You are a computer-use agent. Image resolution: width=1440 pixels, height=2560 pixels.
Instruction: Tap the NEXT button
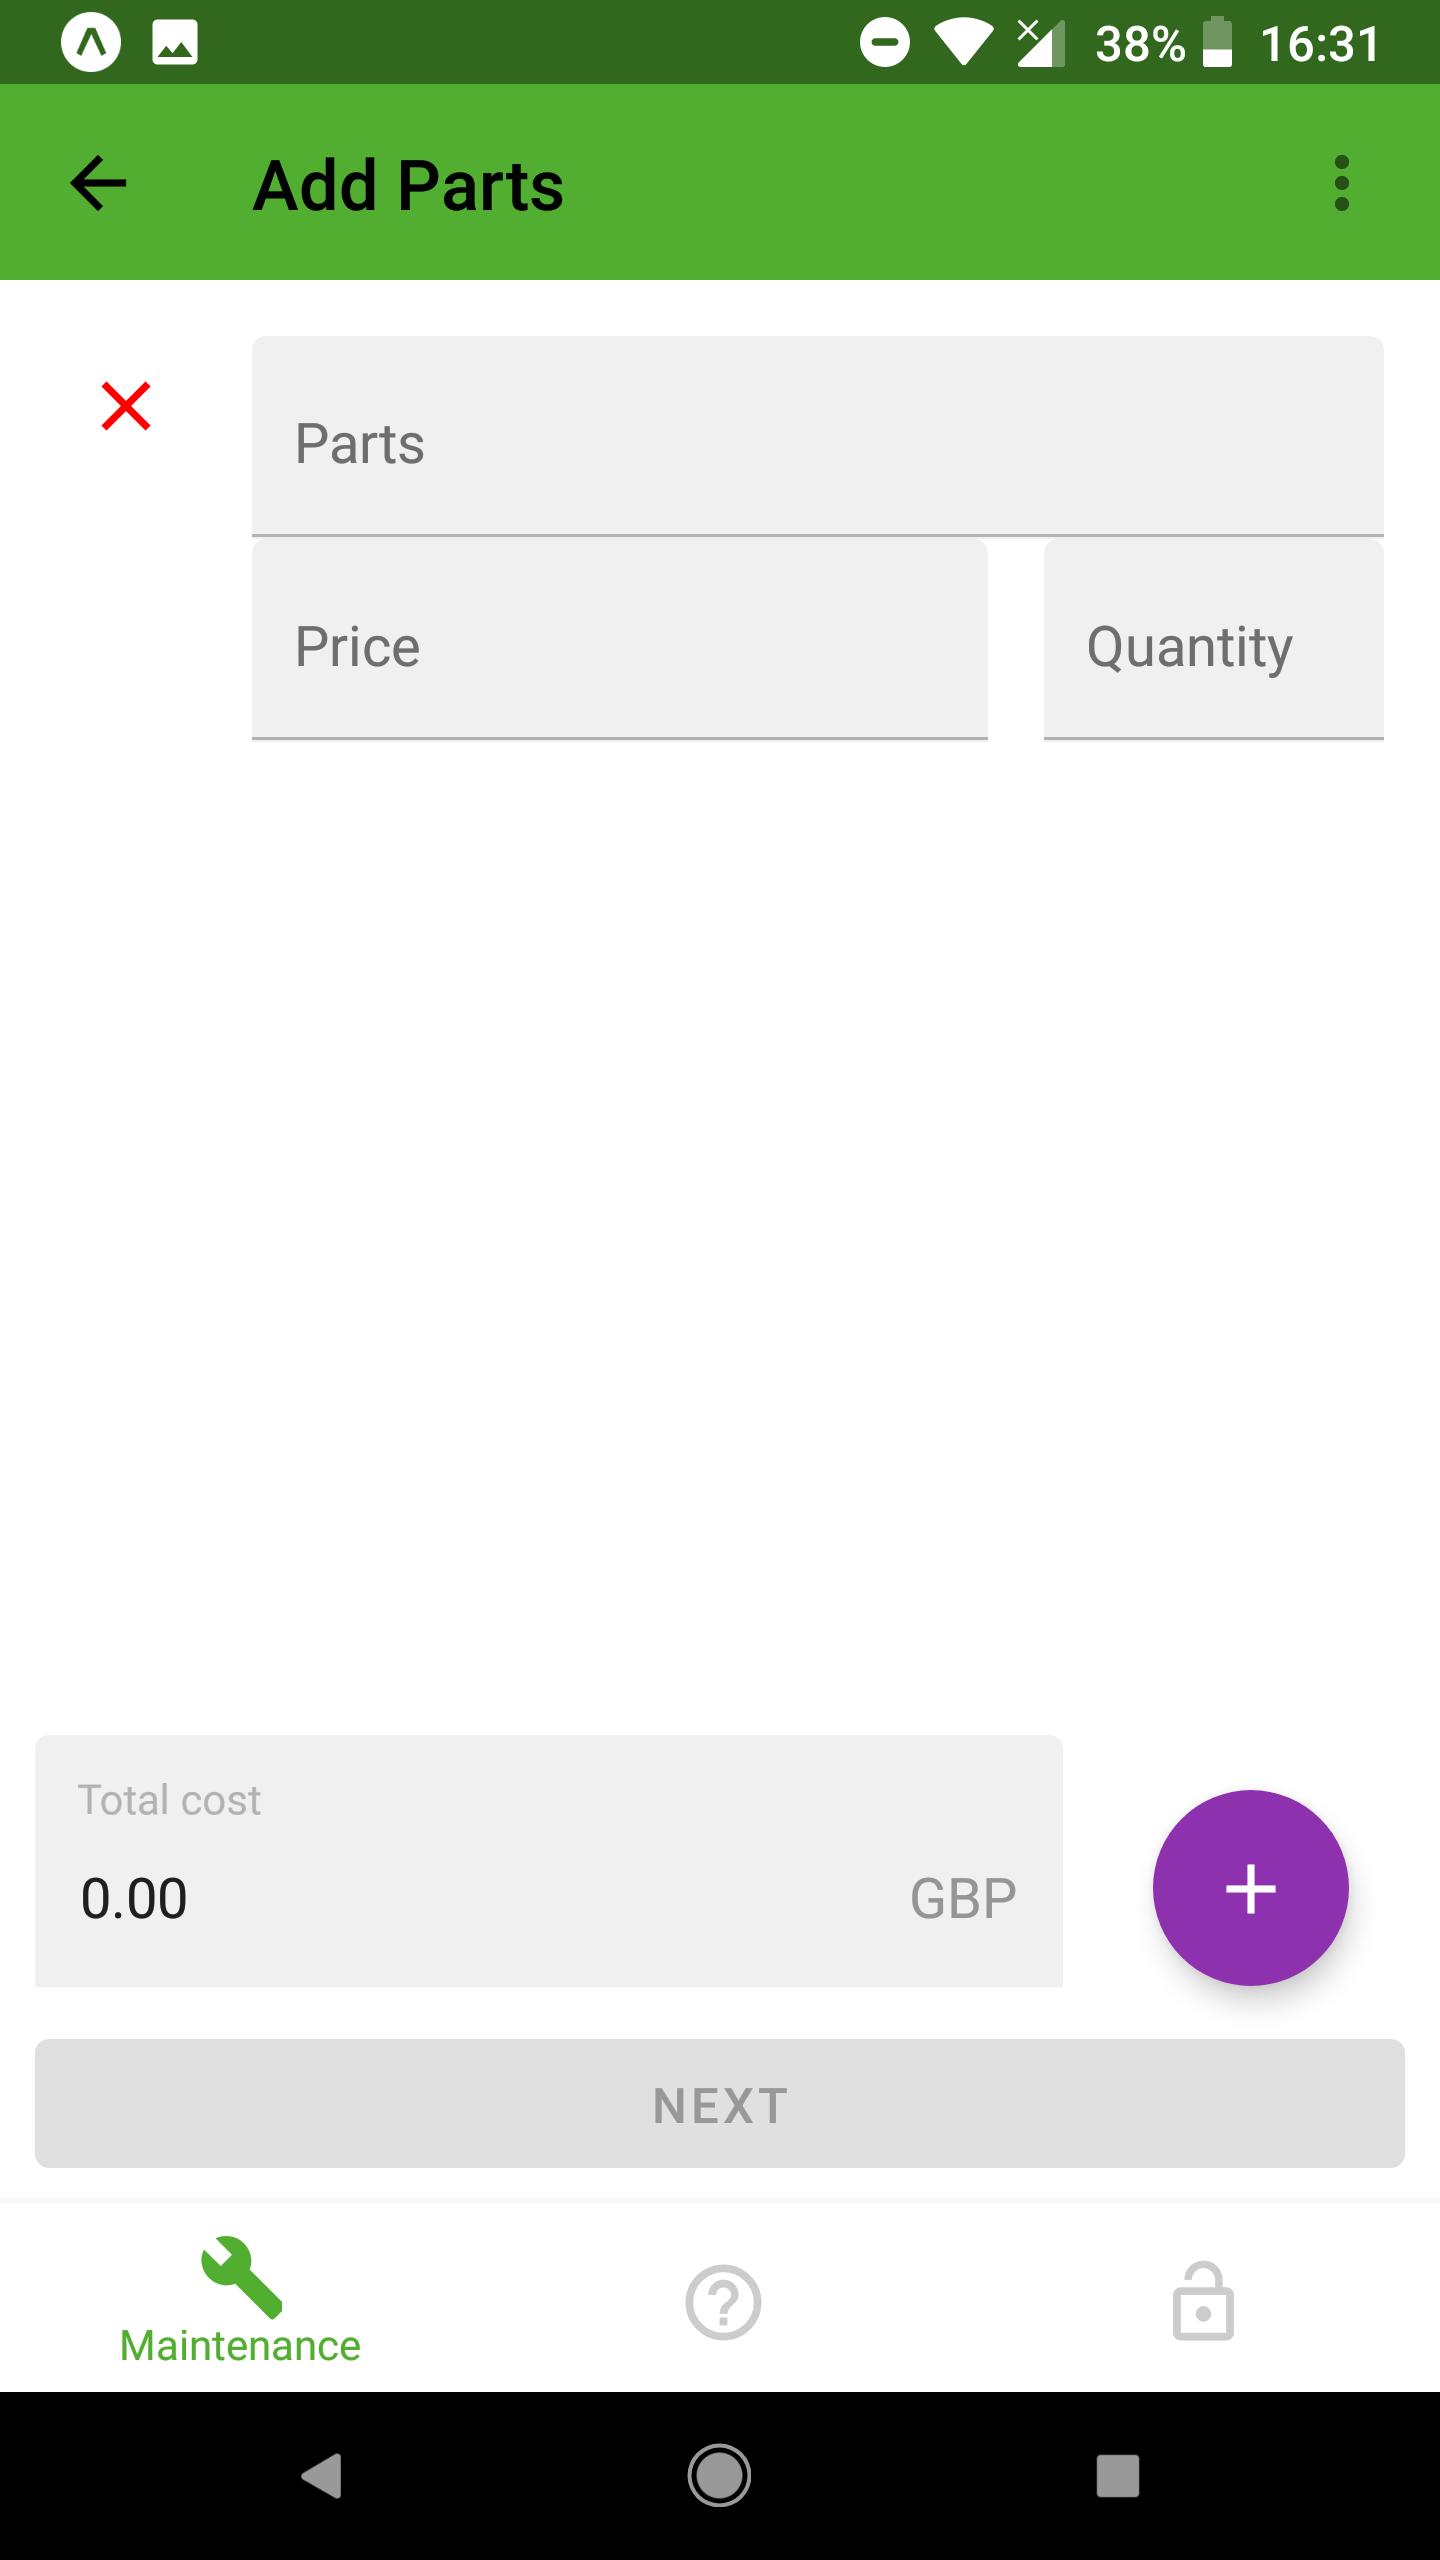pos(720,2104)
